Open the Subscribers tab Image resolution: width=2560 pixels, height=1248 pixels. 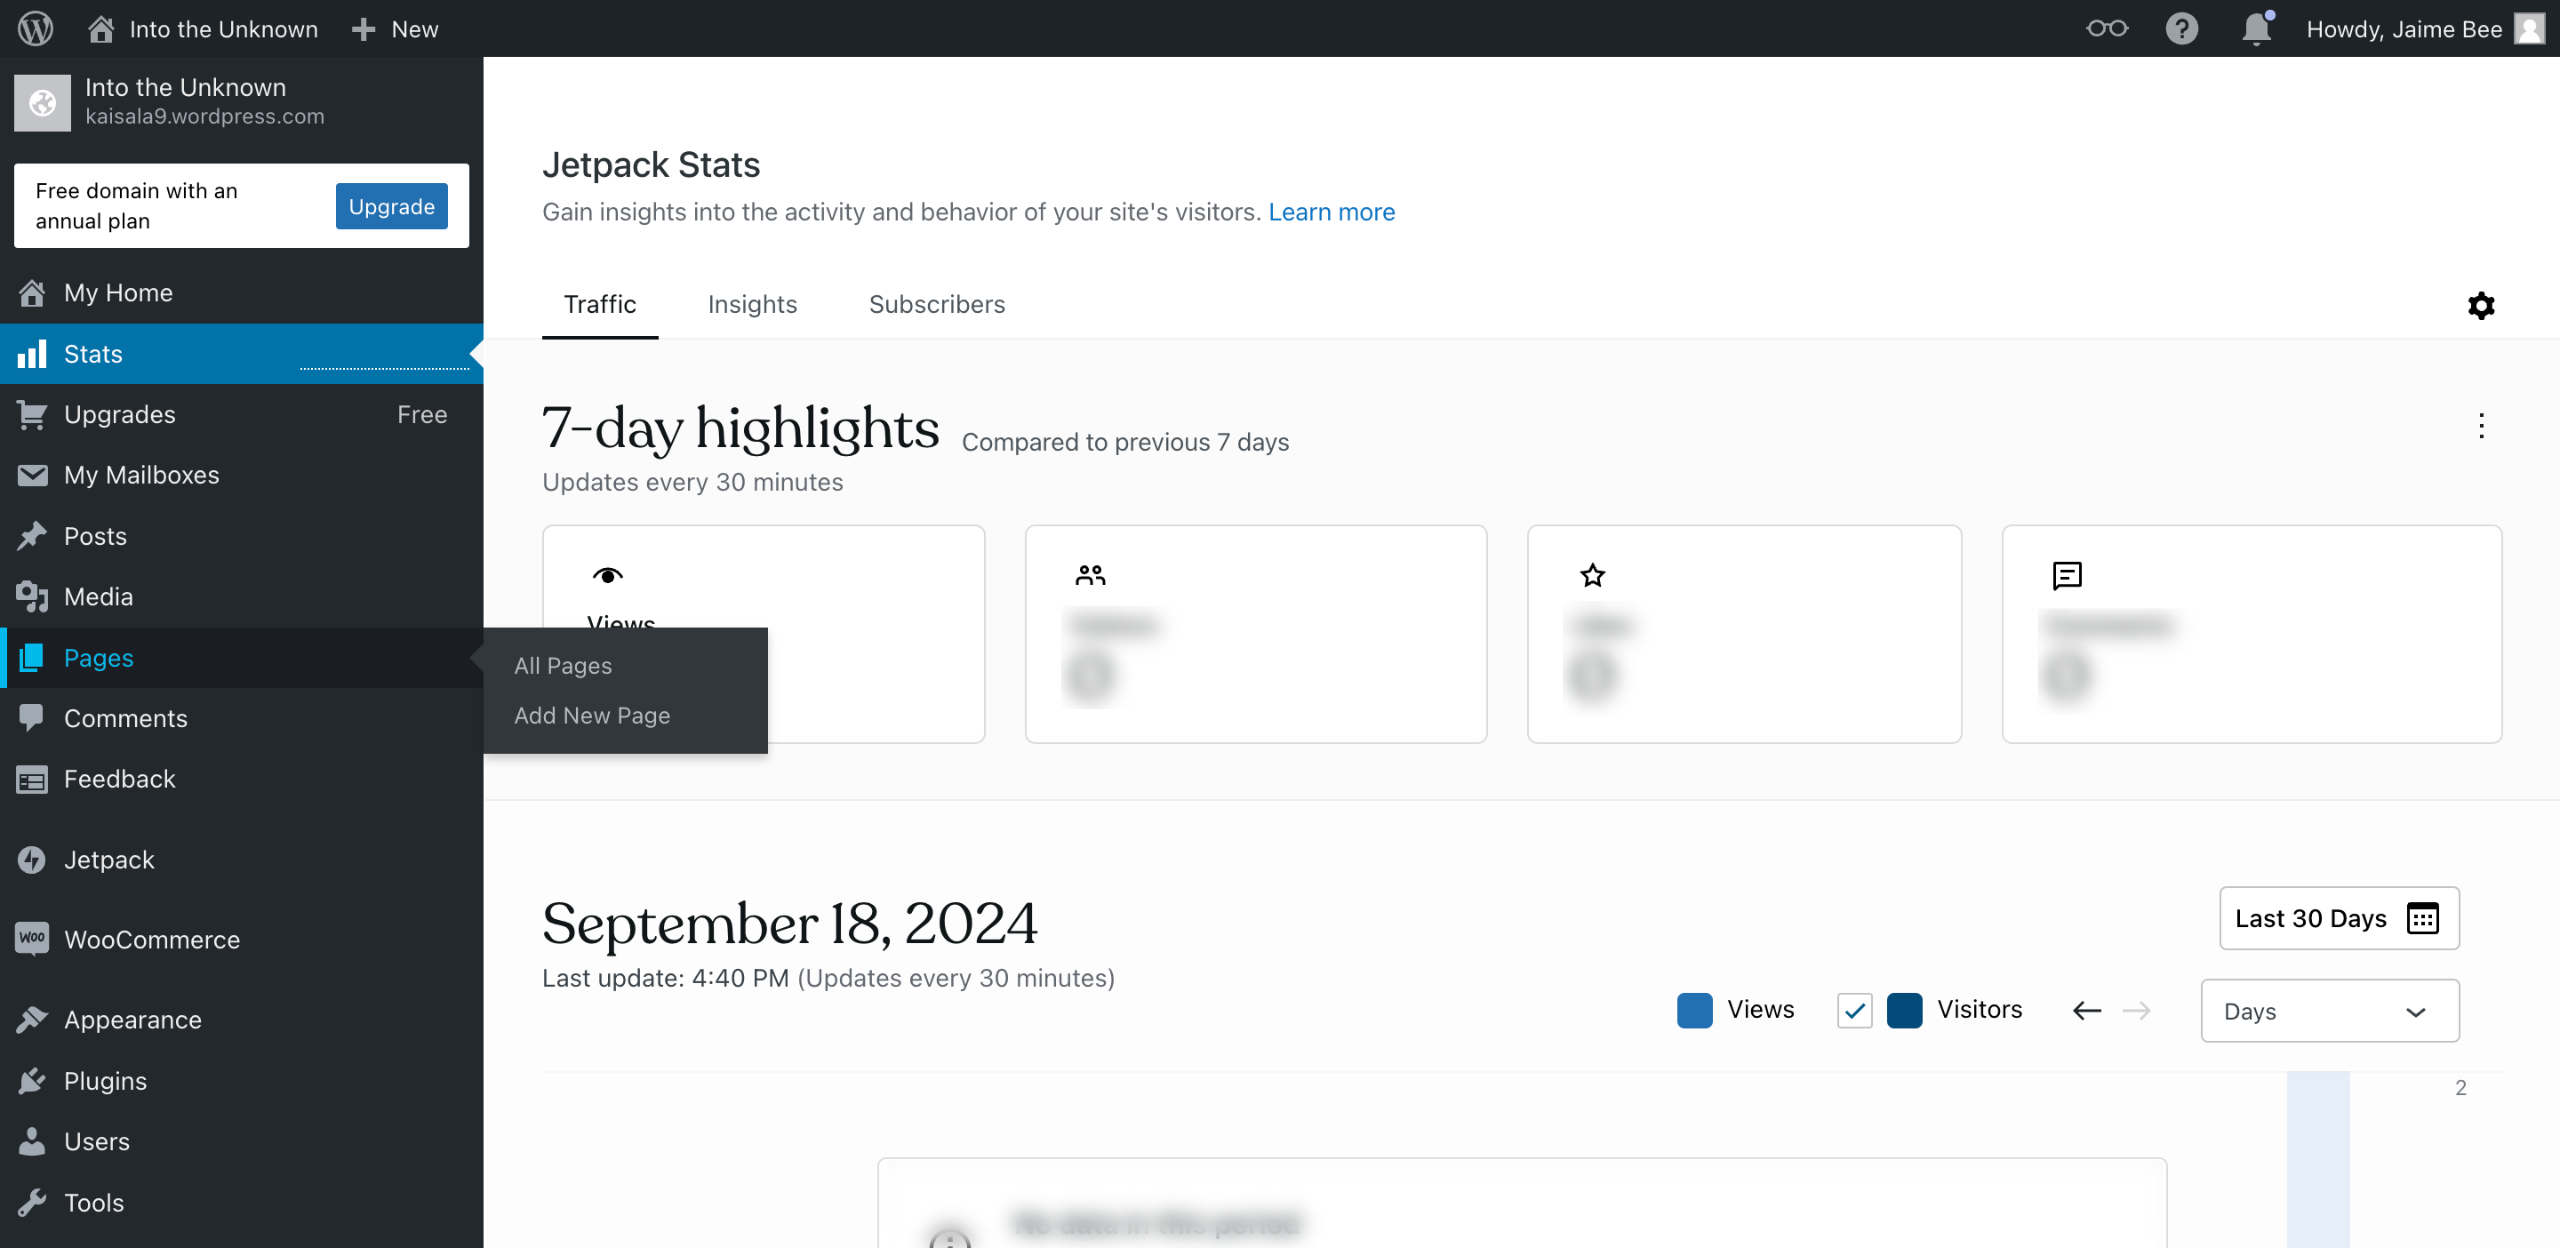(x=936, y=304)
